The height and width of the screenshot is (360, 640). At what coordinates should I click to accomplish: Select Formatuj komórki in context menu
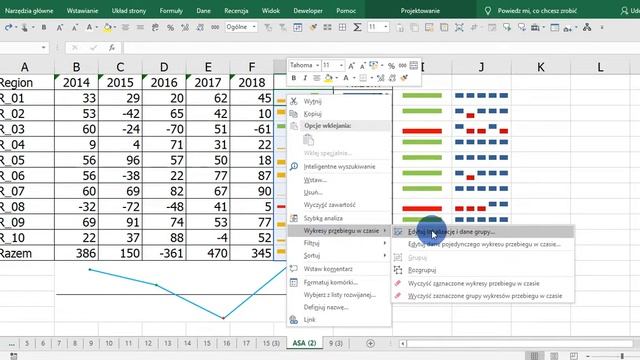339,282
